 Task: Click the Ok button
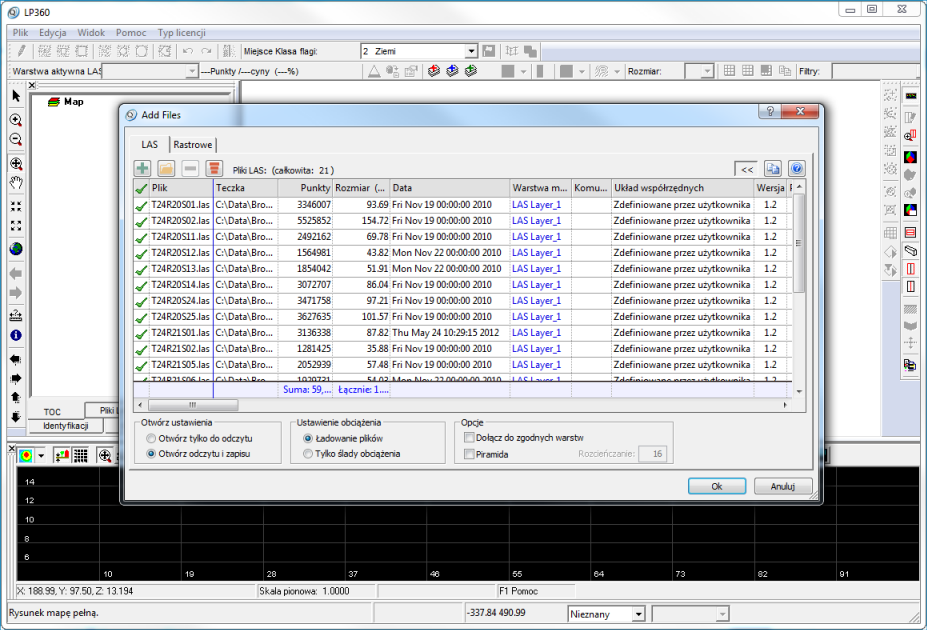tap(717, 486)
